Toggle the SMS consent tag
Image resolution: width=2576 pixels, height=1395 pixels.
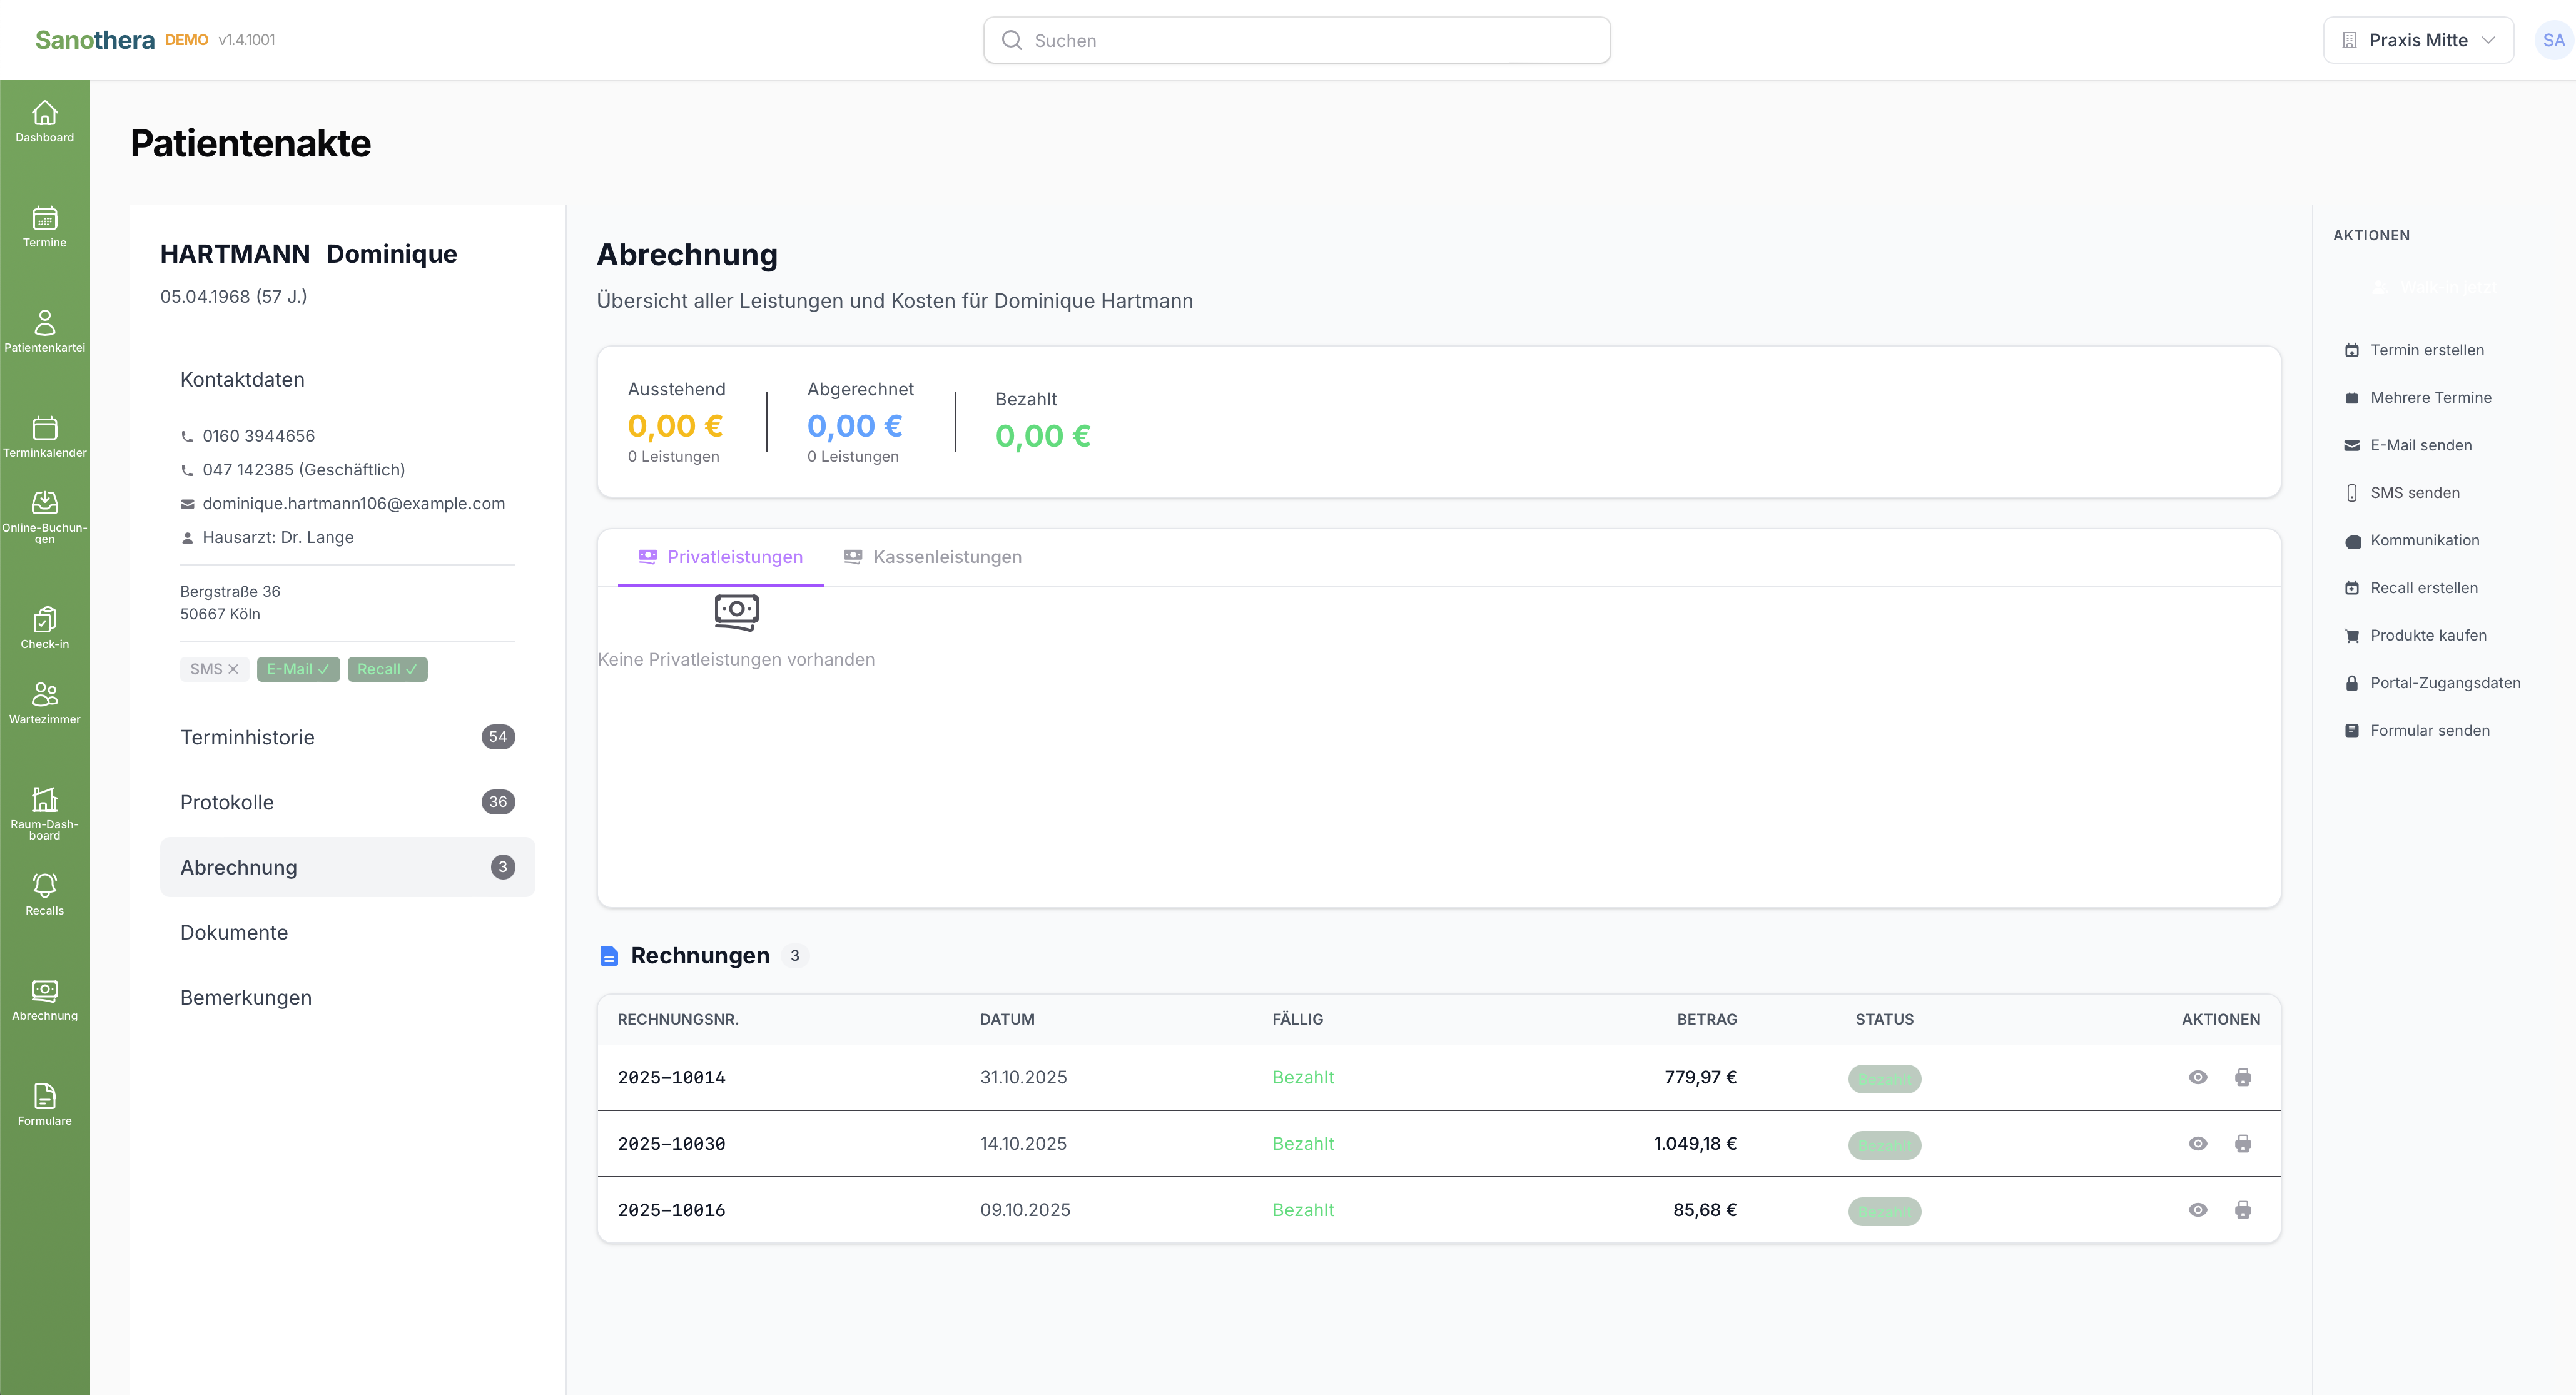[x=214, y=669]
